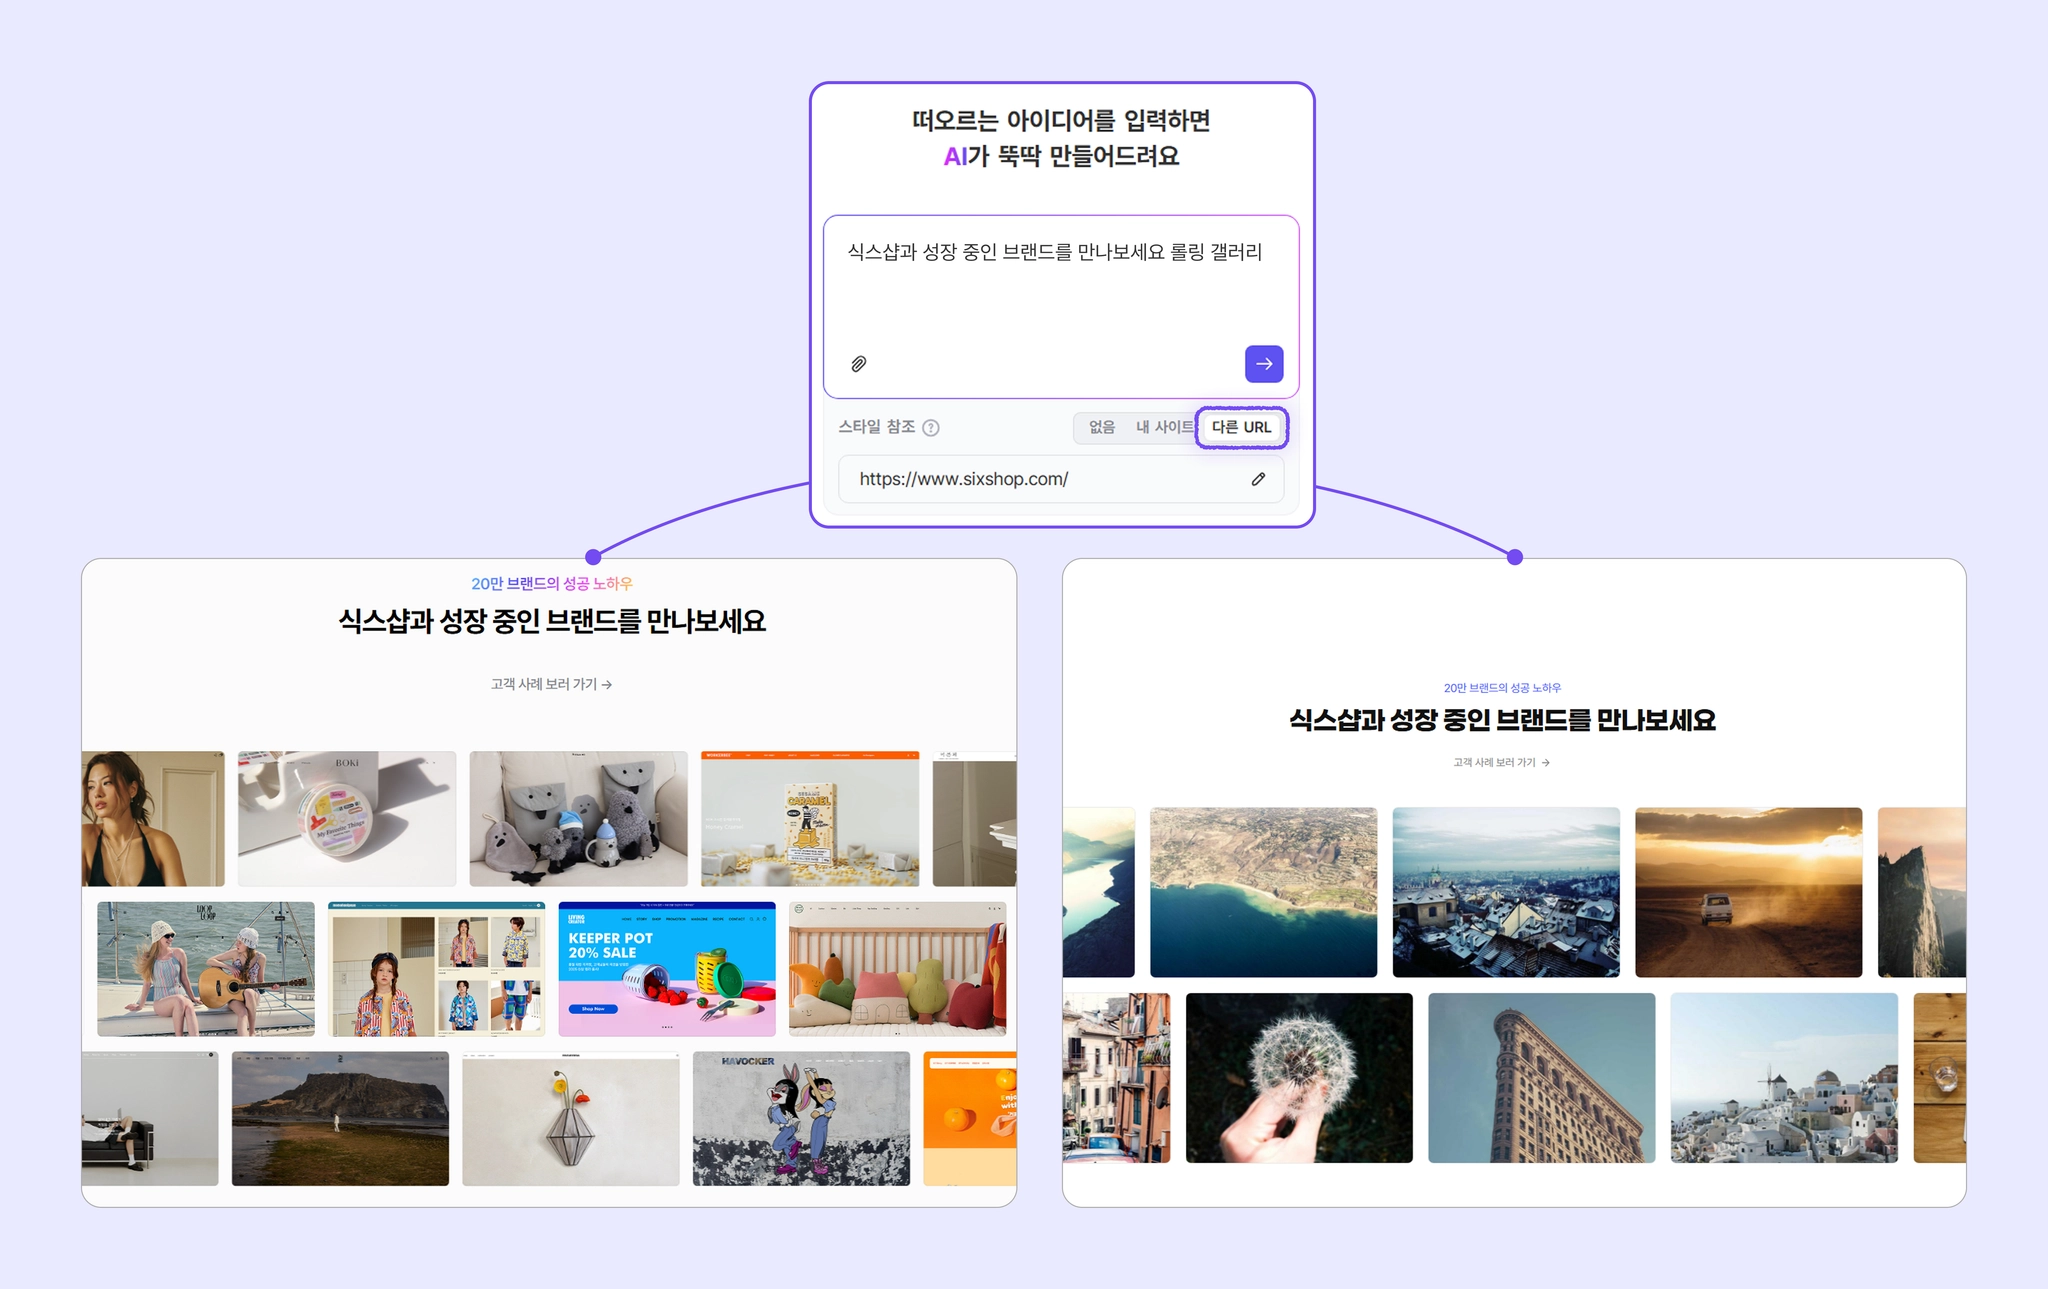Select the 없음 style option
The image size is (2048, 1289).
(x=1101, y=427)
